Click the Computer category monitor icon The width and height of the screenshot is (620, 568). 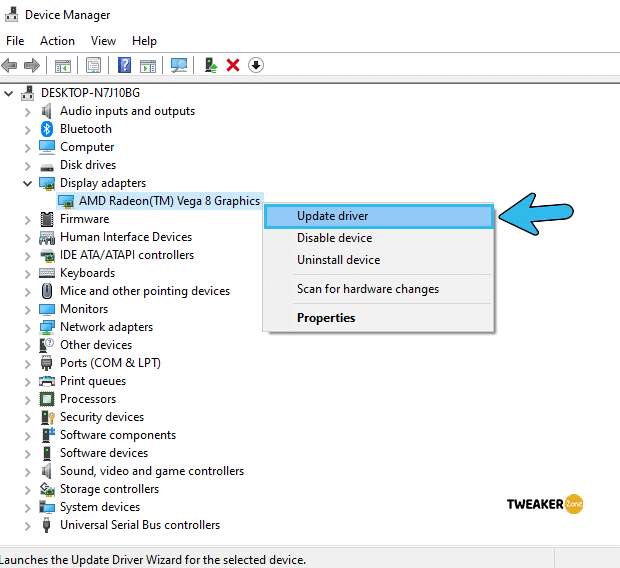coord(47,147)
